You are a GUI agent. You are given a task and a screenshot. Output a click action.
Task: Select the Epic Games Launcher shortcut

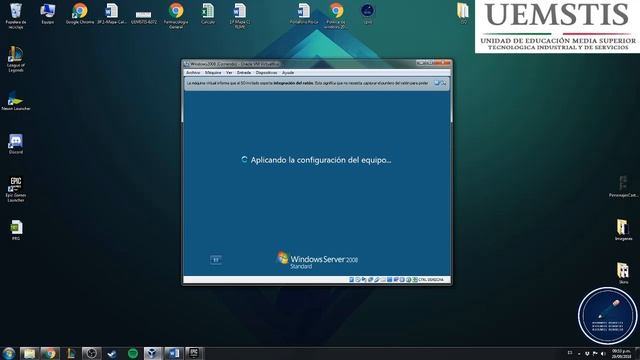(16, 189)
